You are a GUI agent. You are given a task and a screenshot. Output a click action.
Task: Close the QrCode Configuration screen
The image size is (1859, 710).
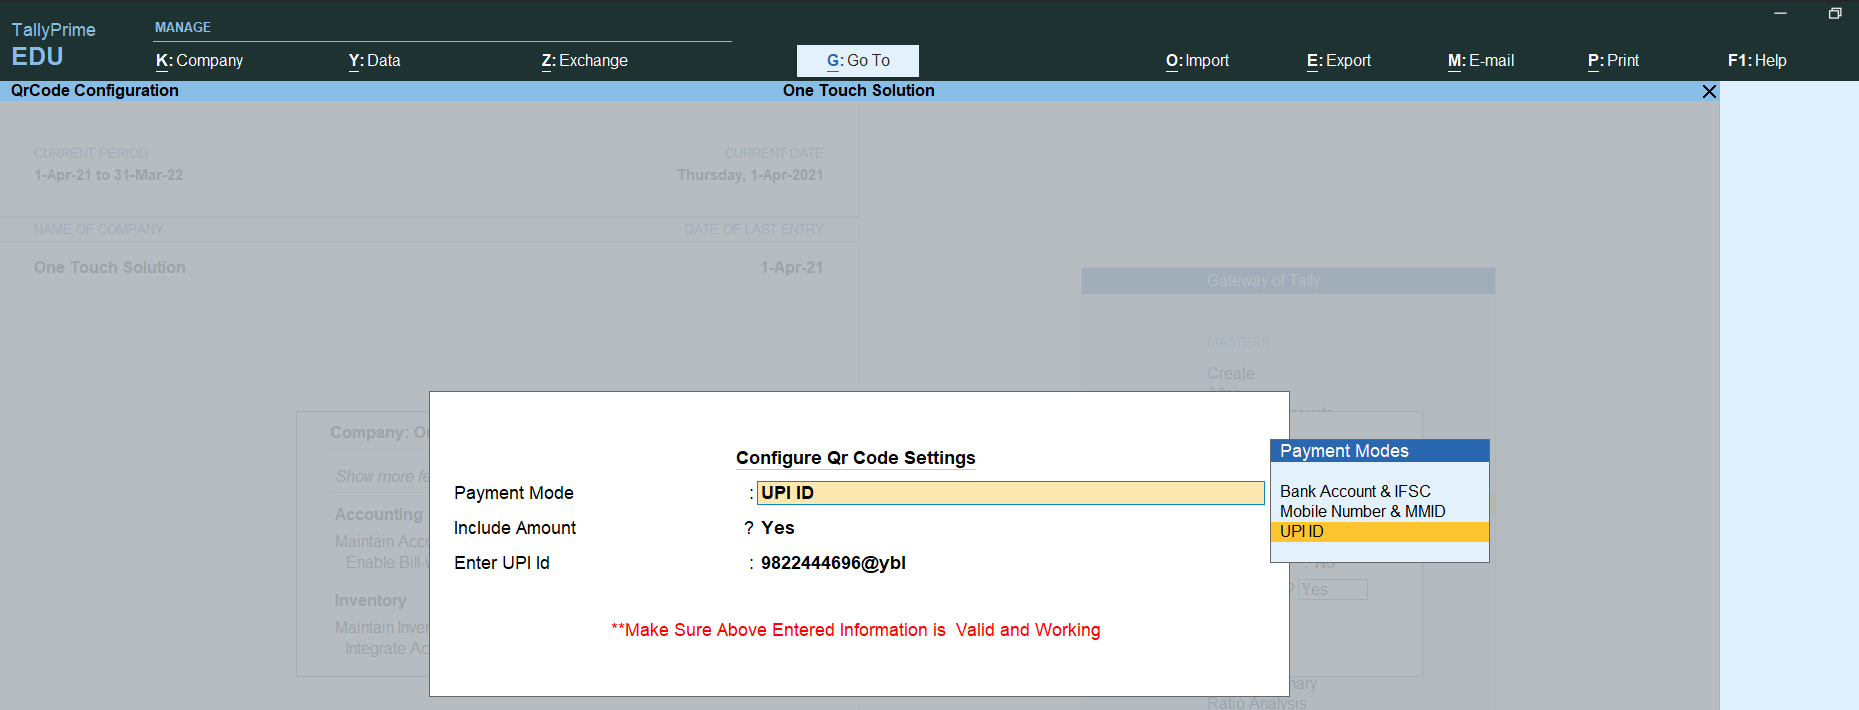pyautogui.click(x=1709, y=91)
